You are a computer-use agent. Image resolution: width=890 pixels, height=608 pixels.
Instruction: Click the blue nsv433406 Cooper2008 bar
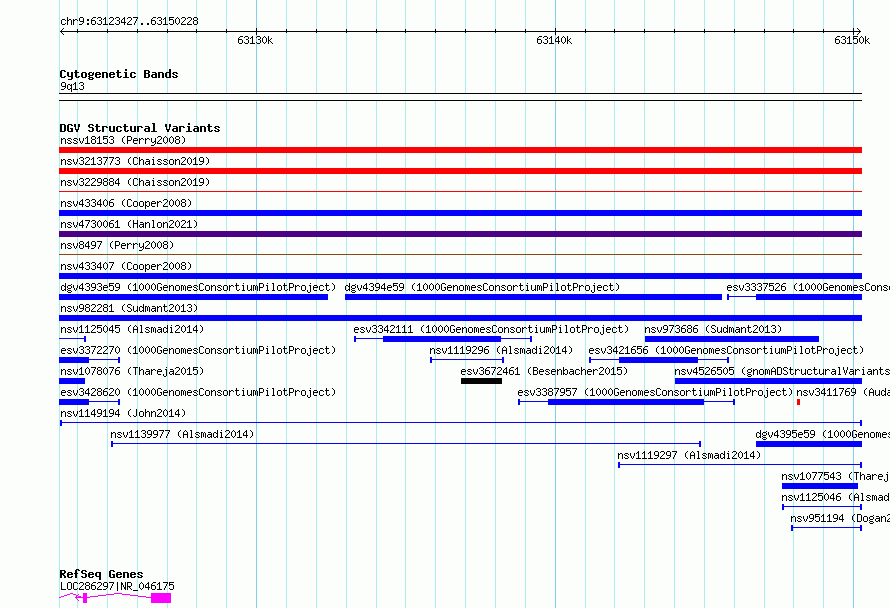coord(460,213)
